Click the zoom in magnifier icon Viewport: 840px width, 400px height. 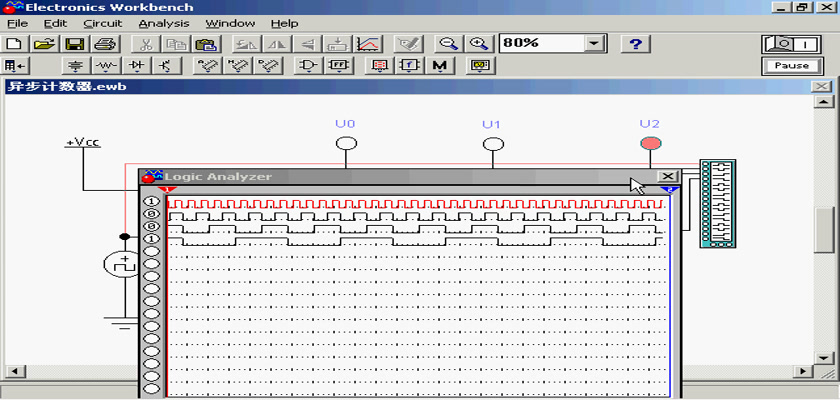pyautogui.click(x=480, y=44)
